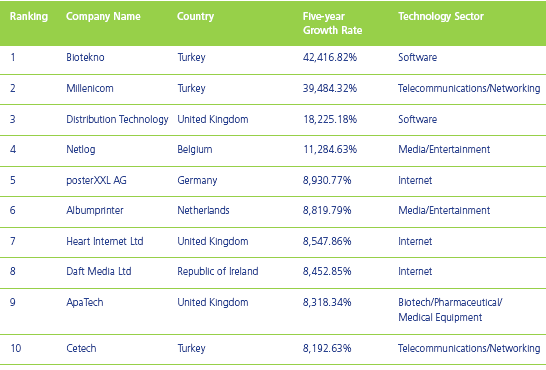Click the Belgium country cell

(195, 150)
